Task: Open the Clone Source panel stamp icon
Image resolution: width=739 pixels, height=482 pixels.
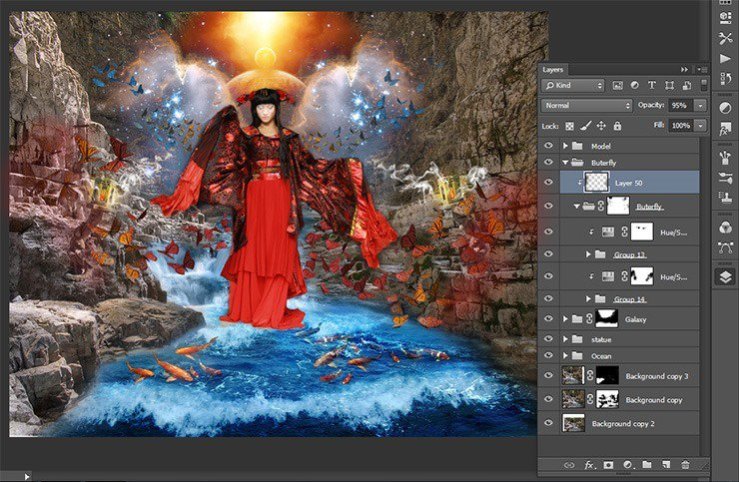Action: click(725, 198)
